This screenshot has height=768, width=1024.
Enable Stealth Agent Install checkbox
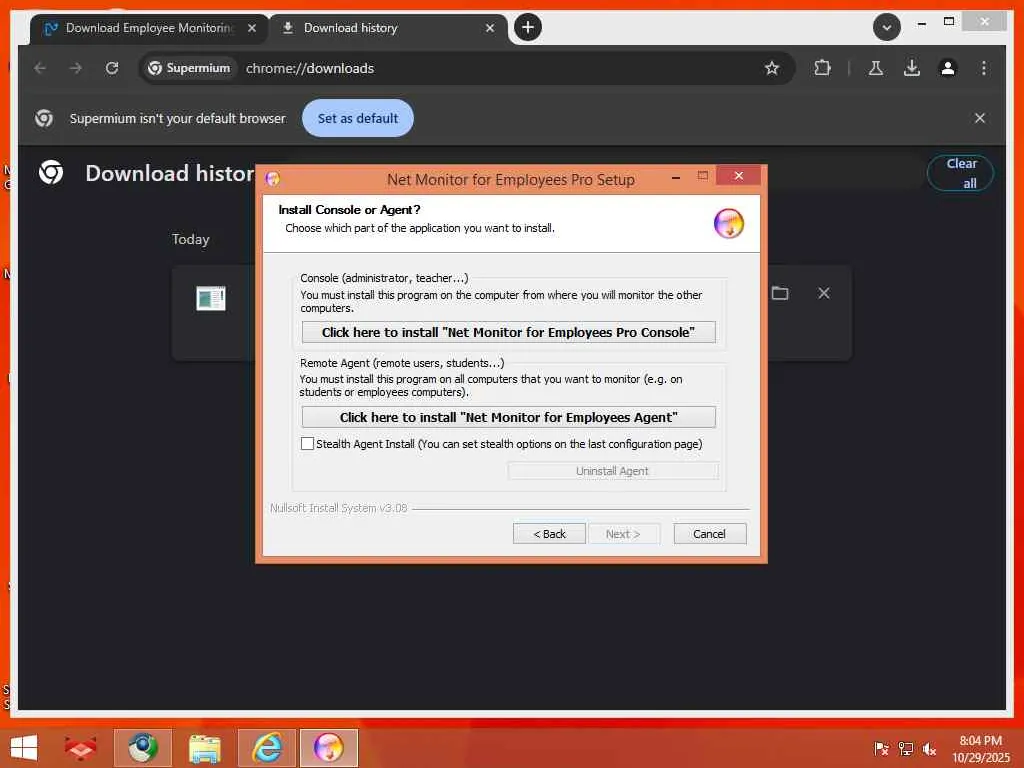coord(307,443)
